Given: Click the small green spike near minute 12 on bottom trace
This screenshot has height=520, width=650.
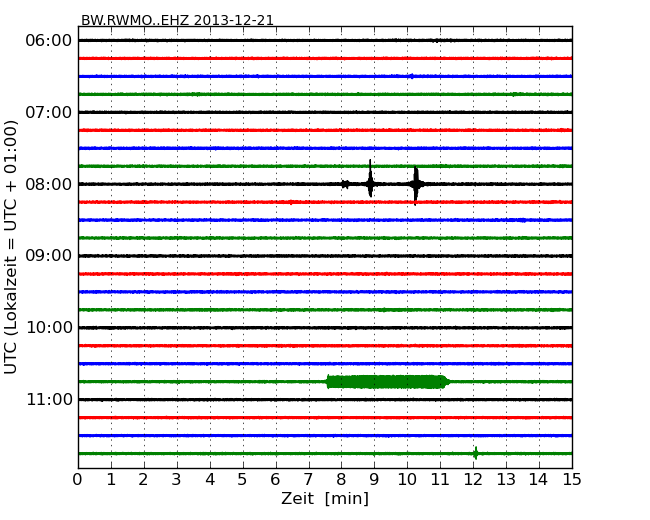Looking at the screenshot, I should 475,453.
